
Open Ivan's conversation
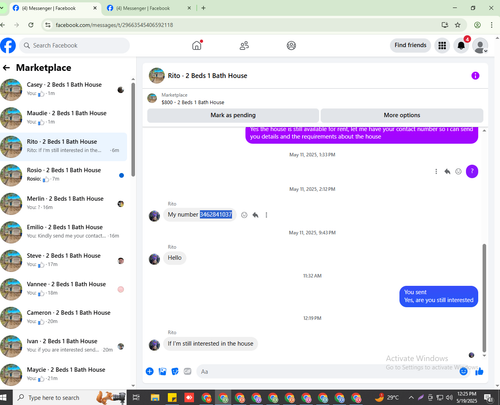pos(63,346)
